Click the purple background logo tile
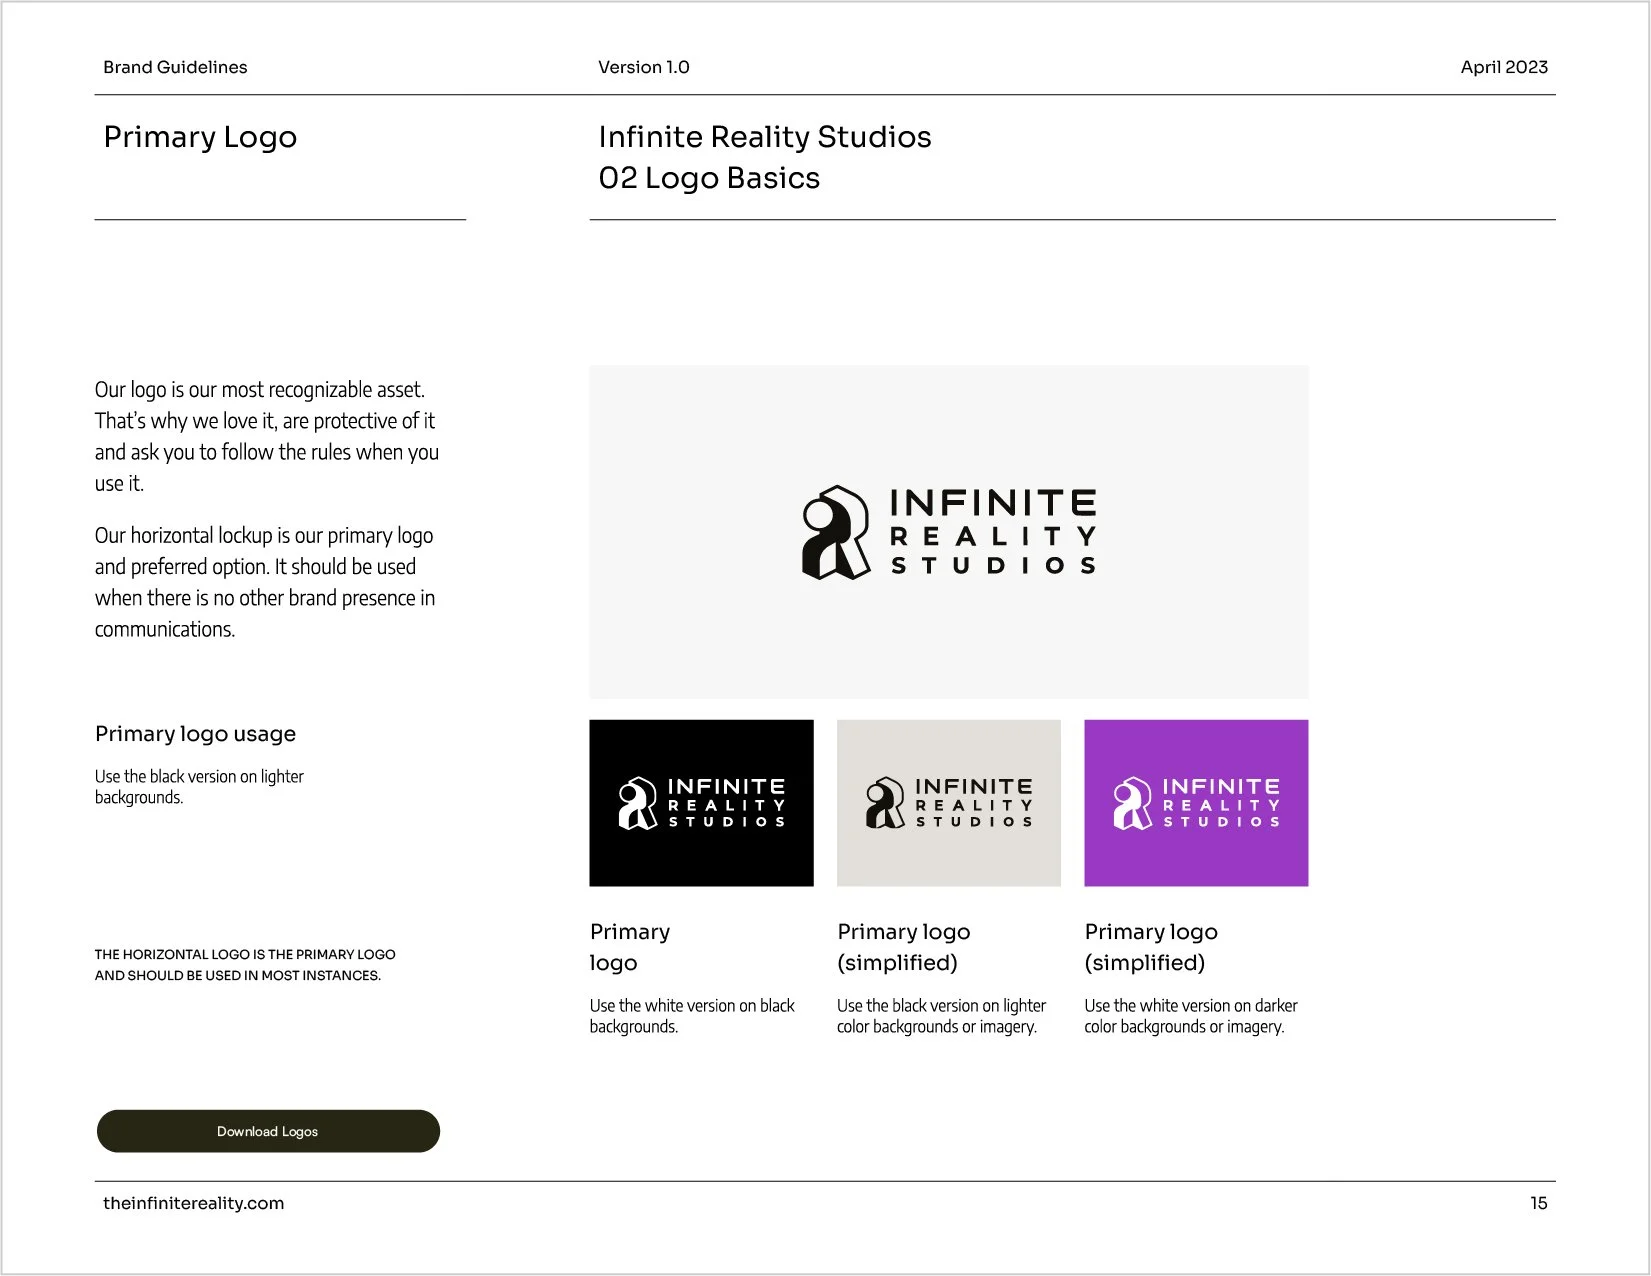 1196,803
